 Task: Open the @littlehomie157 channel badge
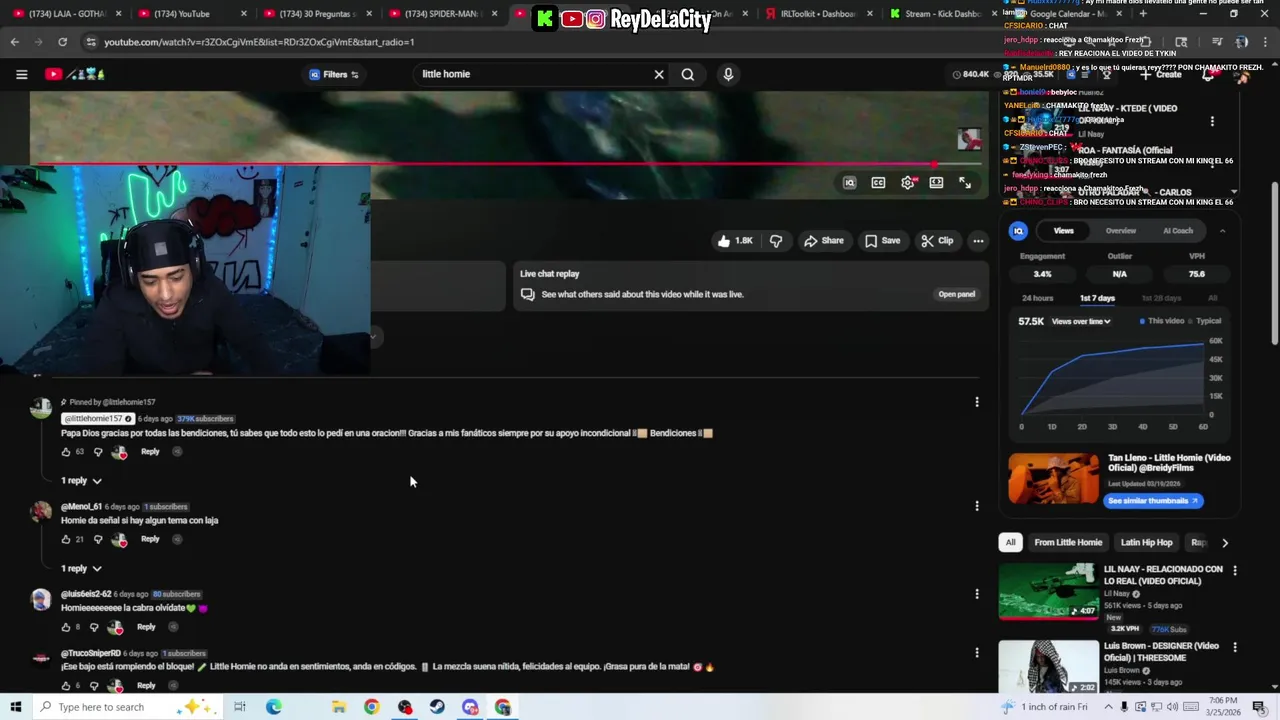pyautogui.click(x=97, y=419)
